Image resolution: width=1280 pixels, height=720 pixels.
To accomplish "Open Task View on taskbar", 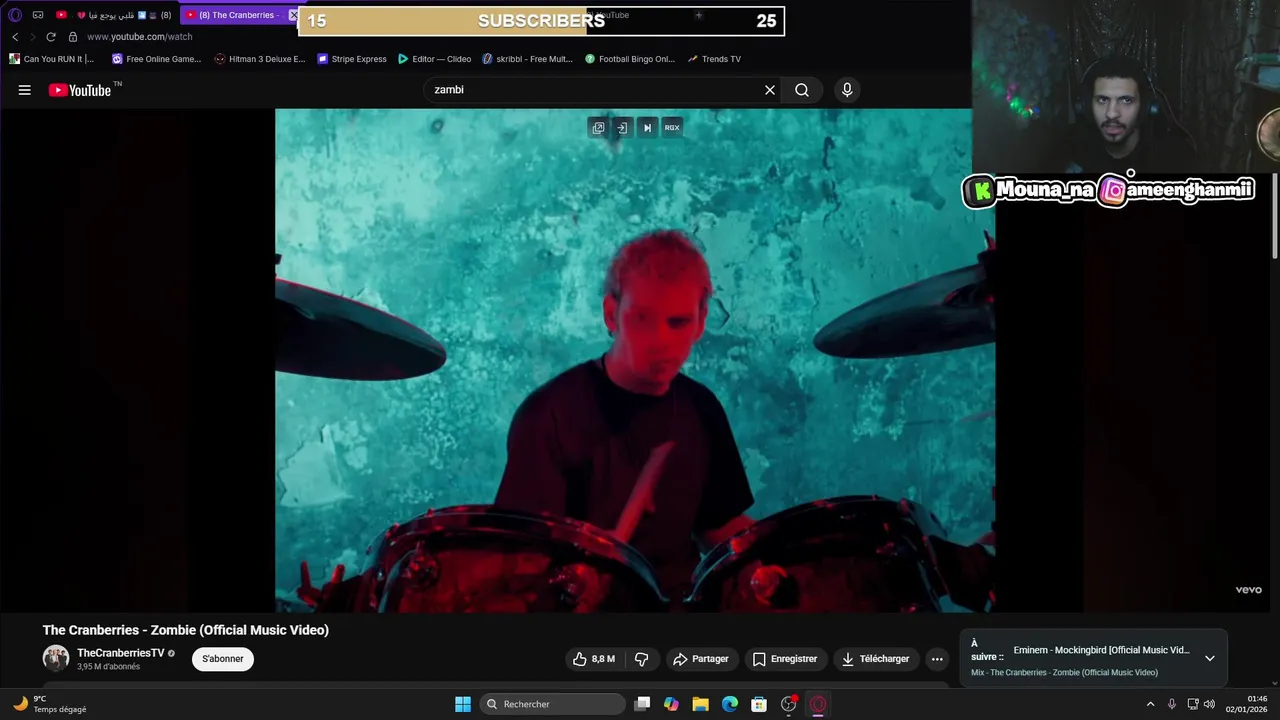I will click(643, 704).
